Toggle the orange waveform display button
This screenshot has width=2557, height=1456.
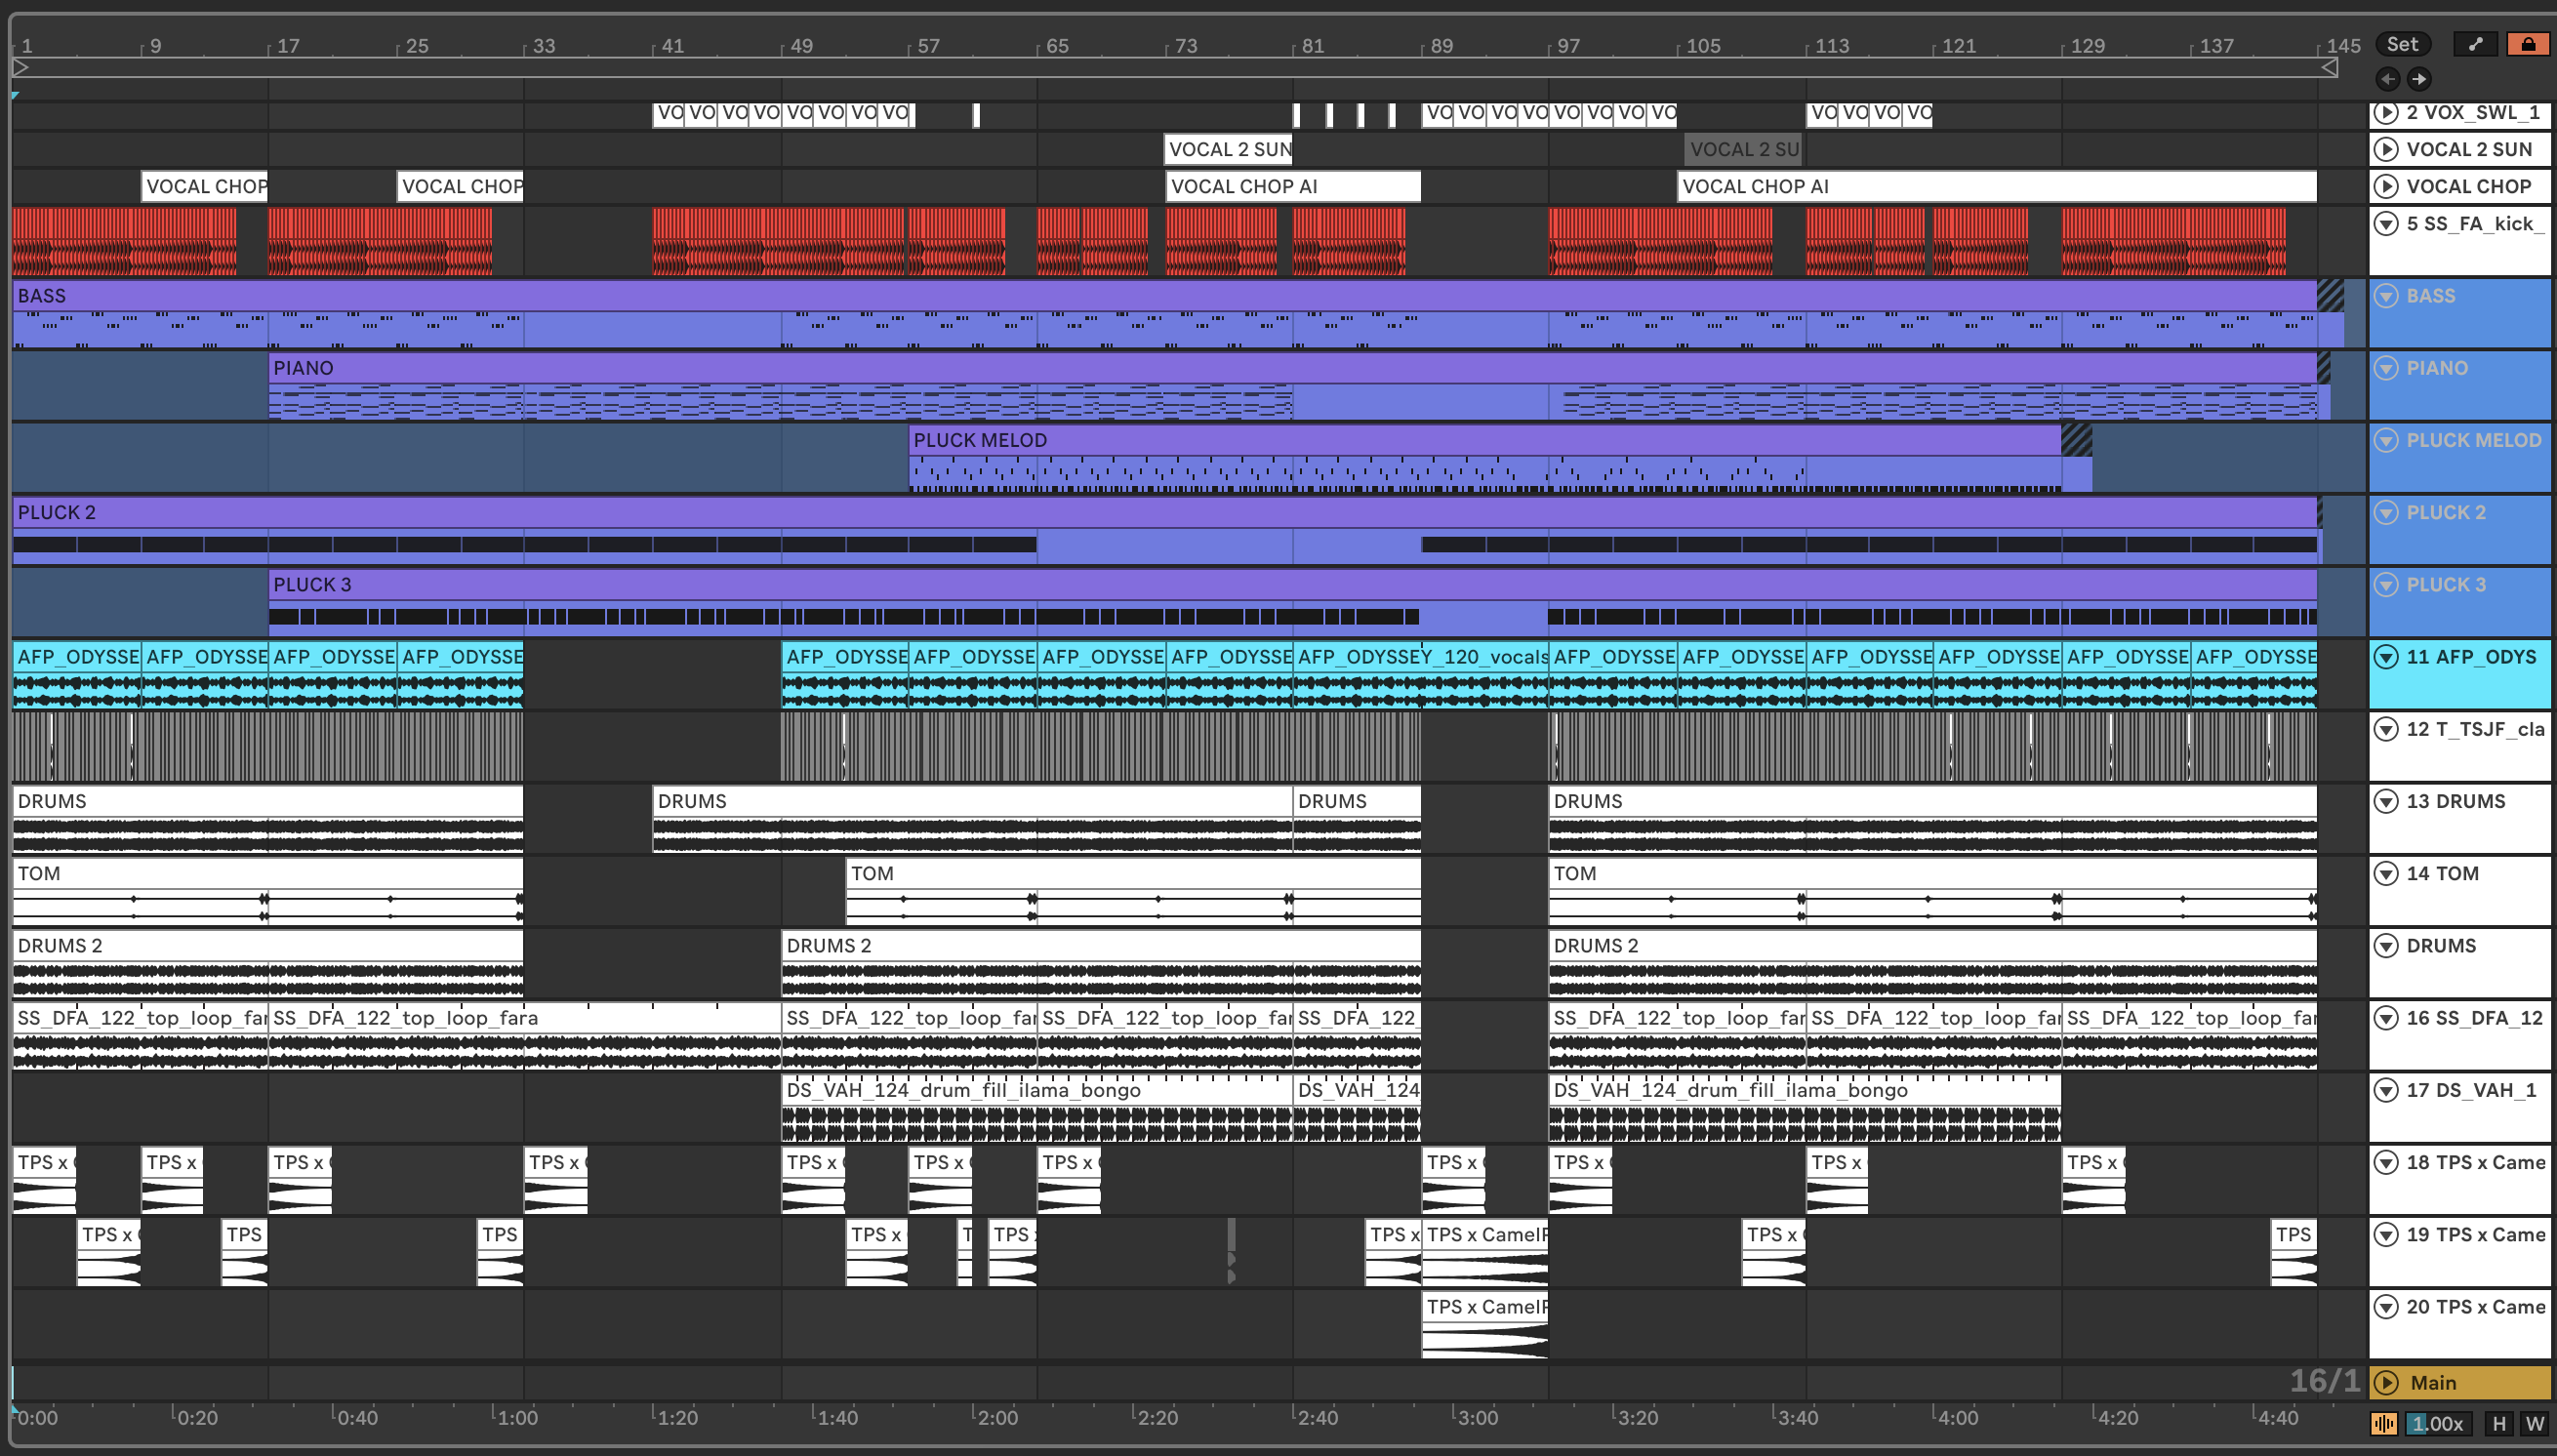click(x=2384, y=1423)
